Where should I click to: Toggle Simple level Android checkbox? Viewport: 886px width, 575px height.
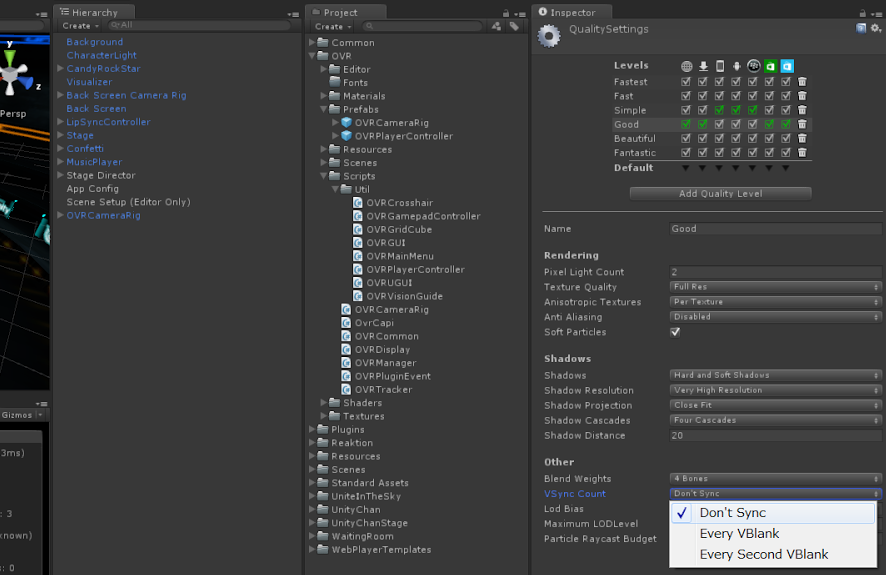[736, 110]
